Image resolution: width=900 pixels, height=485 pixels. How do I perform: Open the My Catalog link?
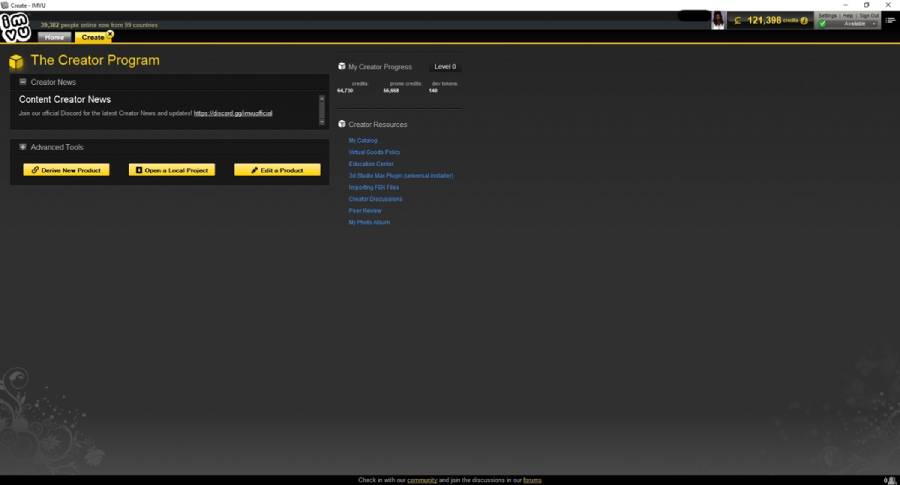(x=363, y=141)
